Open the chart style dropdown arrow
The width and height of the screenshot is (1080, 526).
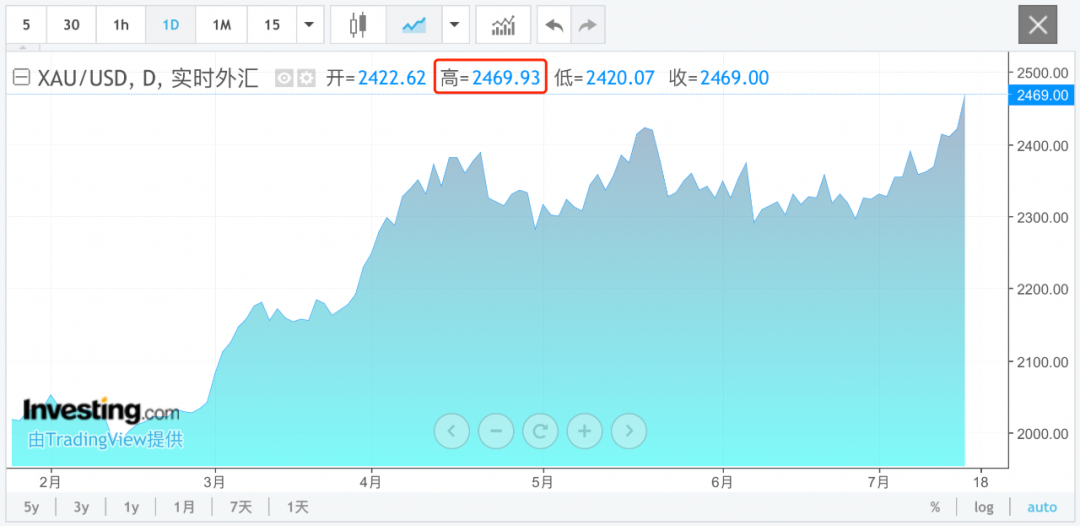pyautogui.click(x=456, y=25)
